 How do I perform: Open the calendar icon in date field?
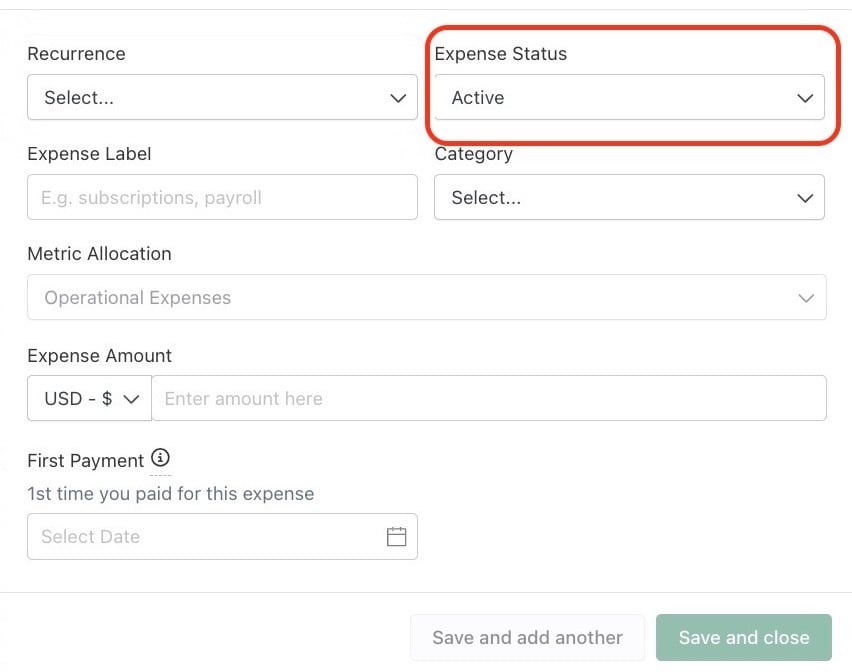tap(396, 536)
